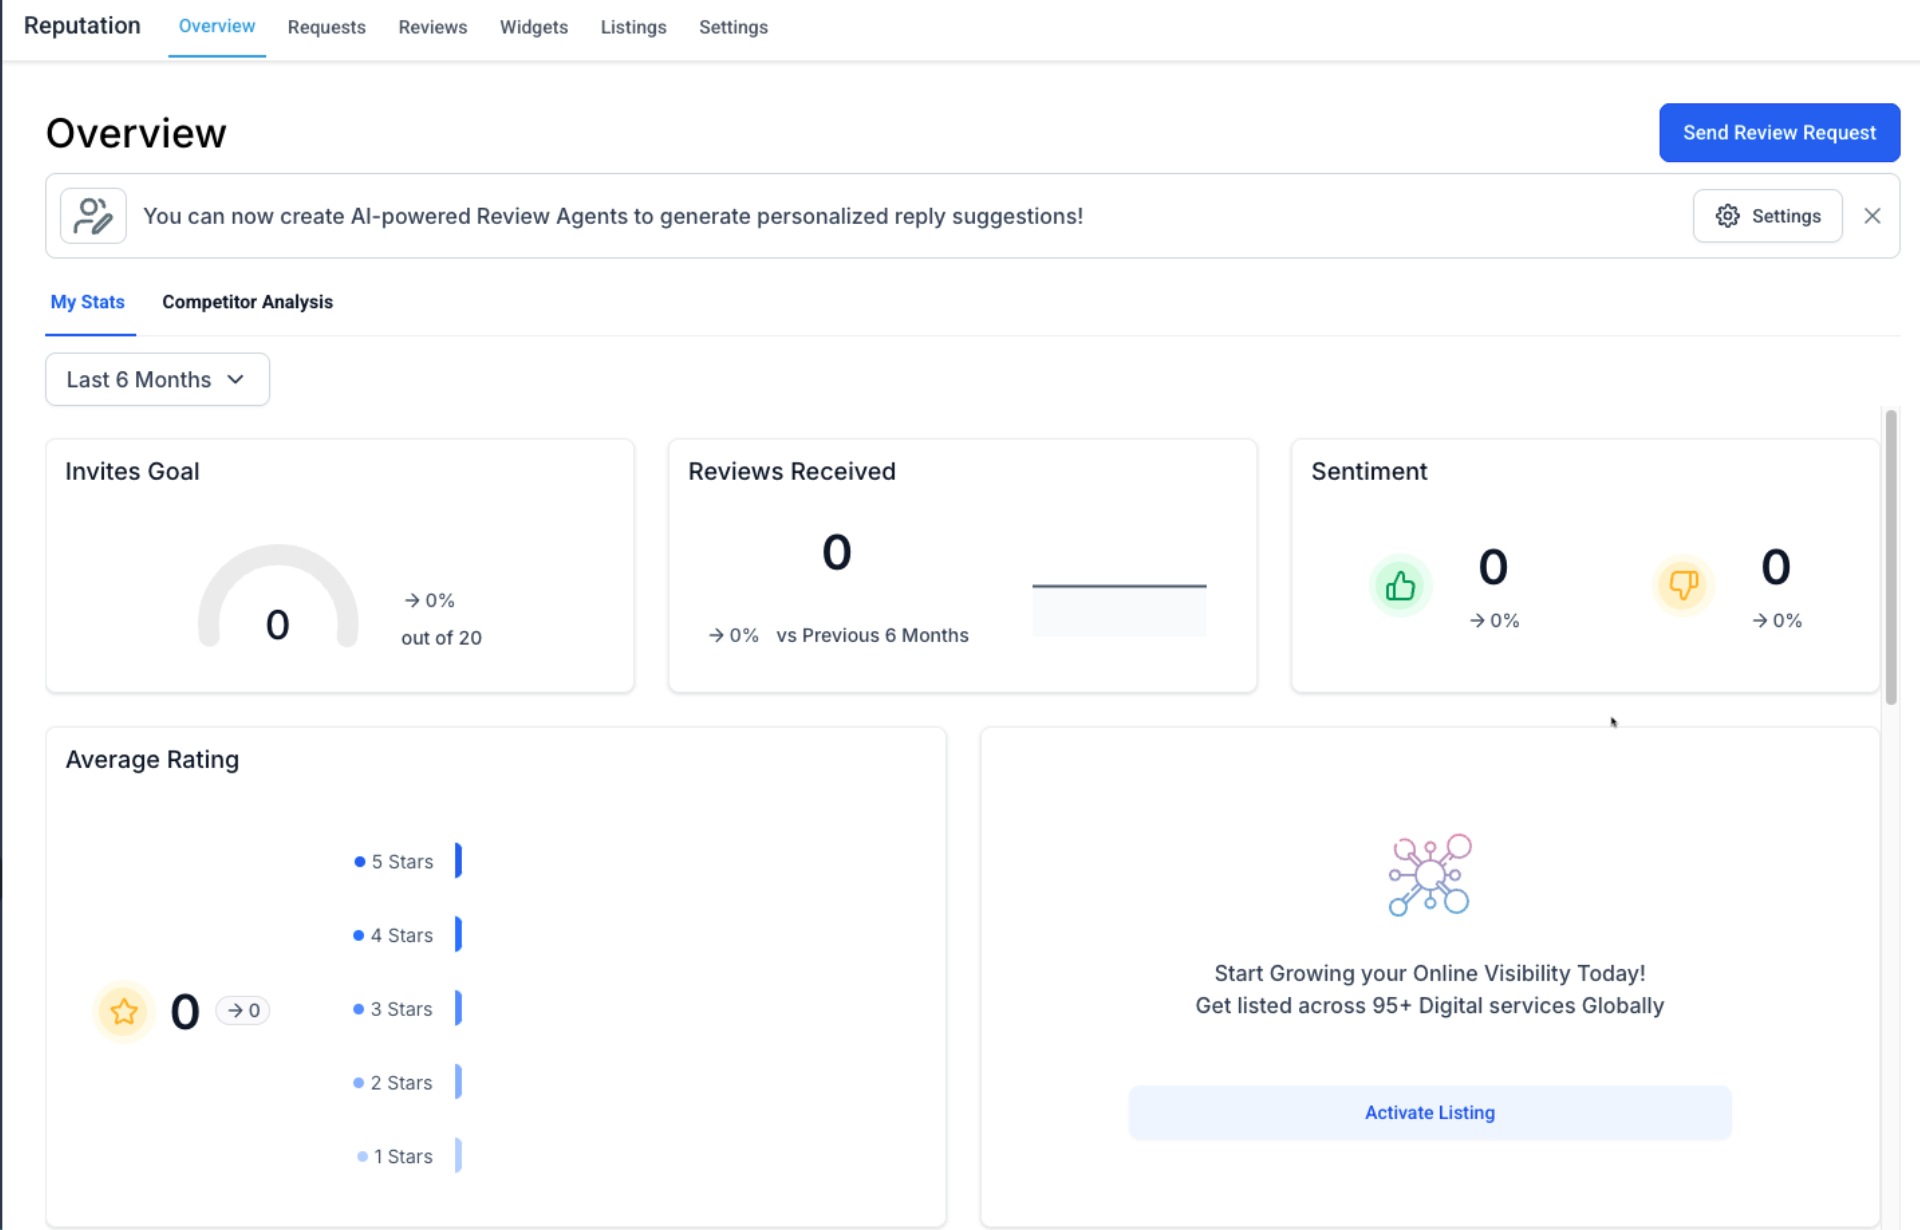Select the My Stats tab
This screenshot has width=1920, height=1230.
click(88, 301)
